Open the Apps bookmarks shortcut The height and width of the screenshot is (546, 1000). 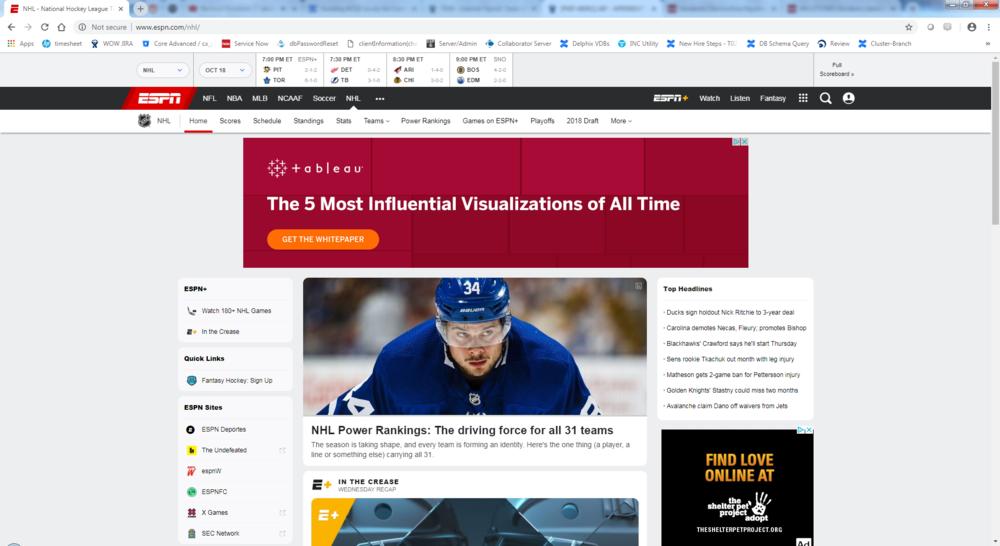coord(20,43)
